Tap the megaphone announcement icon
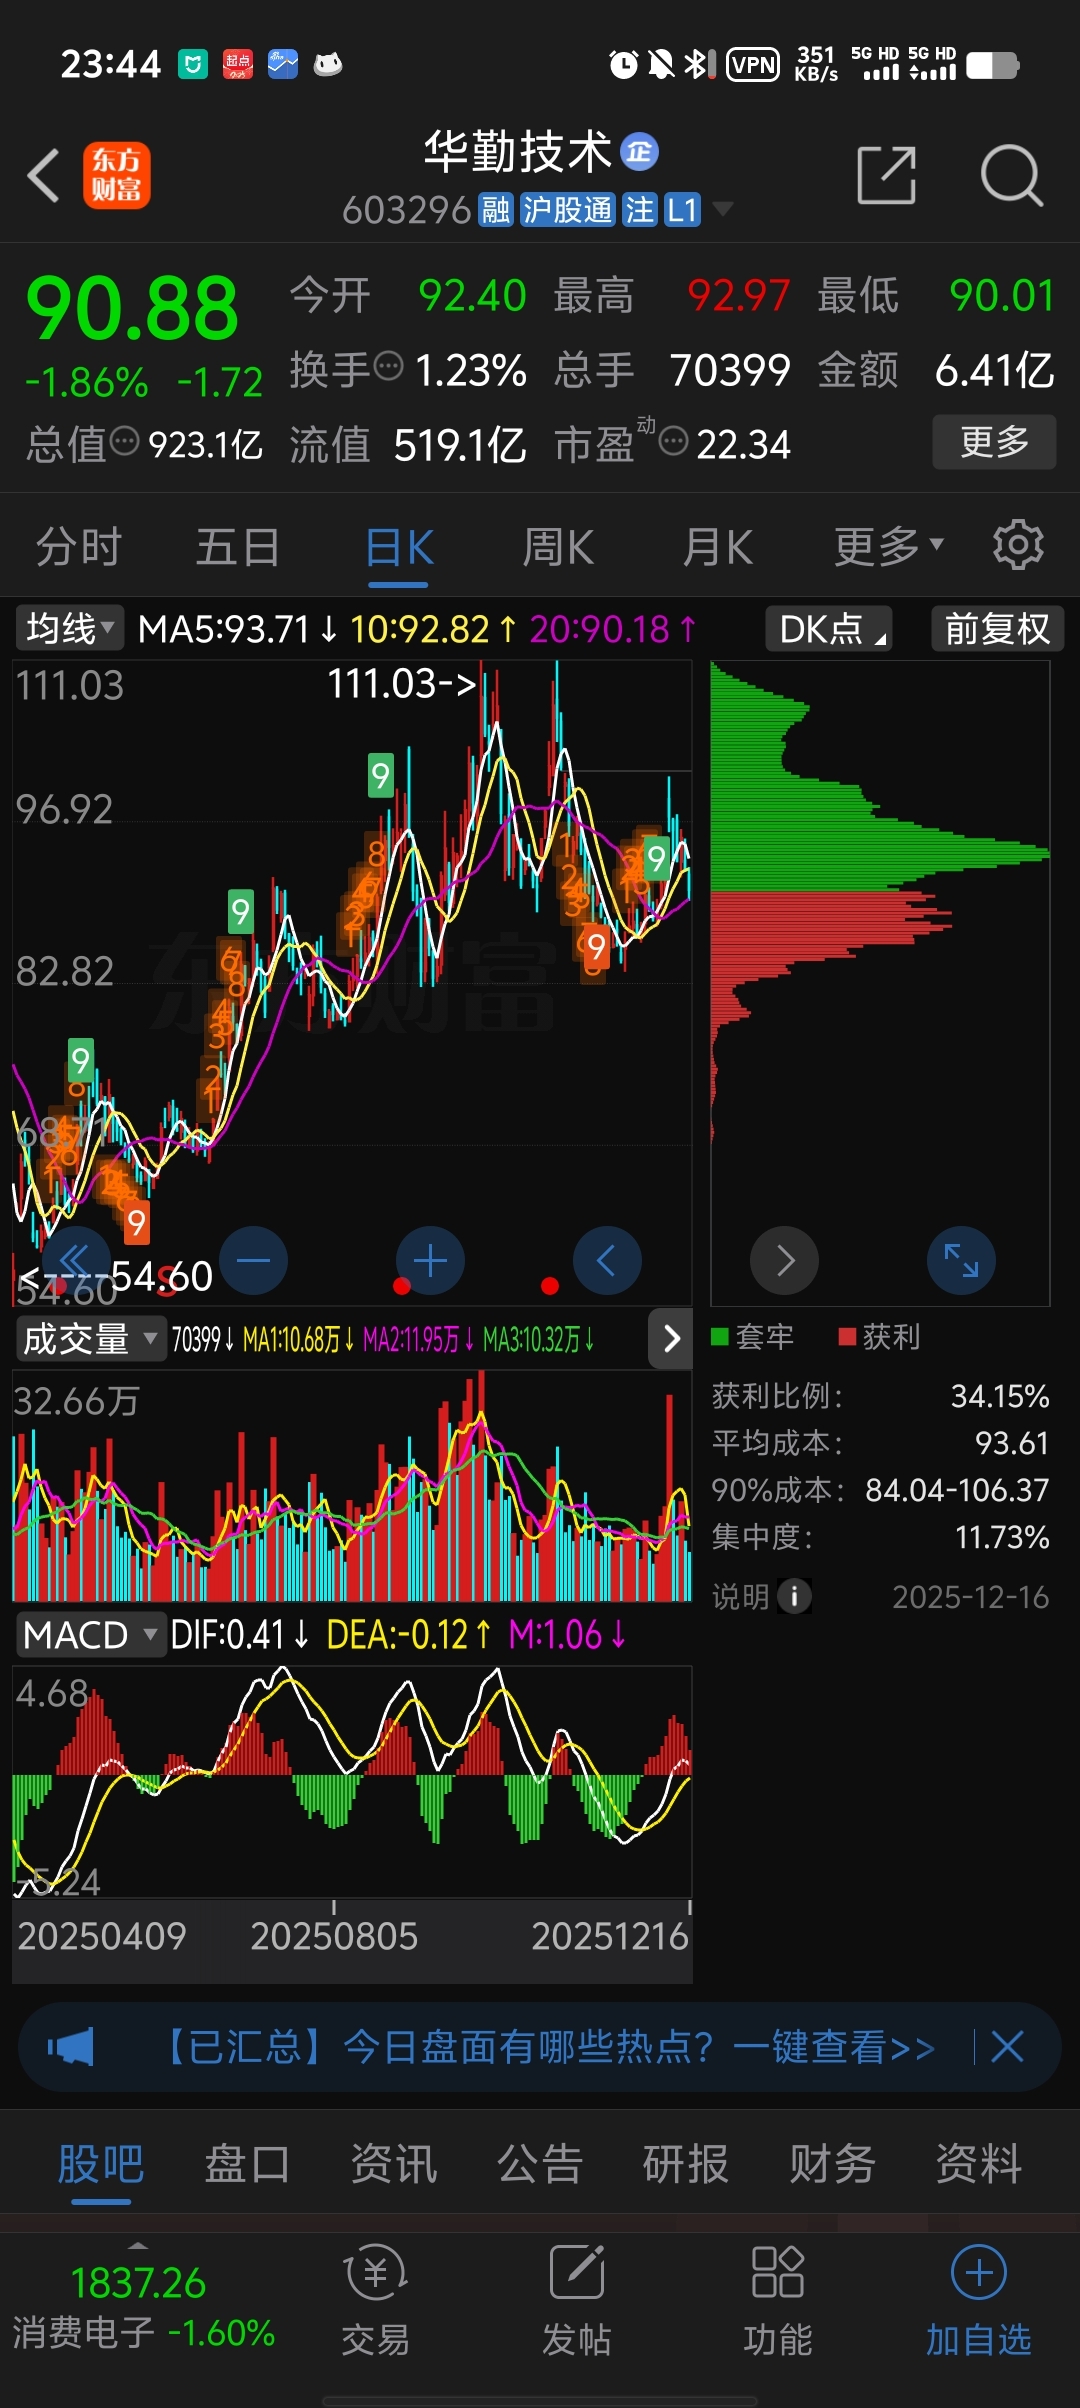Screen dimensions: 1080x2408 [x=71, y=2047]
